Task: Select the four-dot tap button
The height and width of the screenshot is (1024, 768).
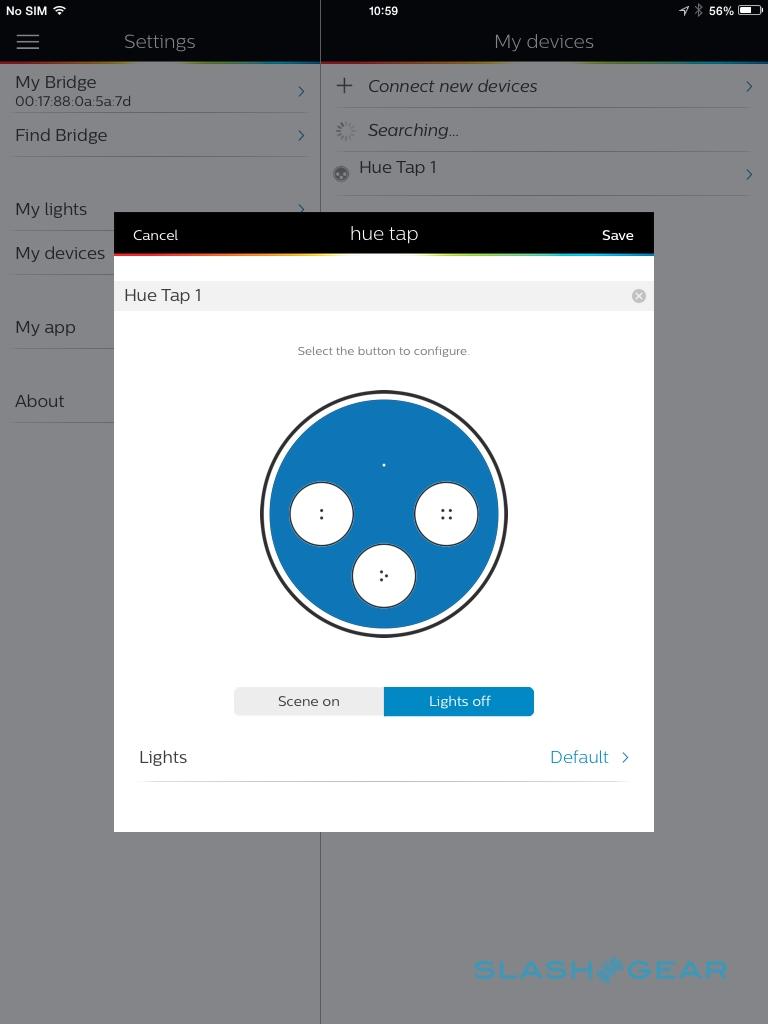Action: [x=446, y=514]
